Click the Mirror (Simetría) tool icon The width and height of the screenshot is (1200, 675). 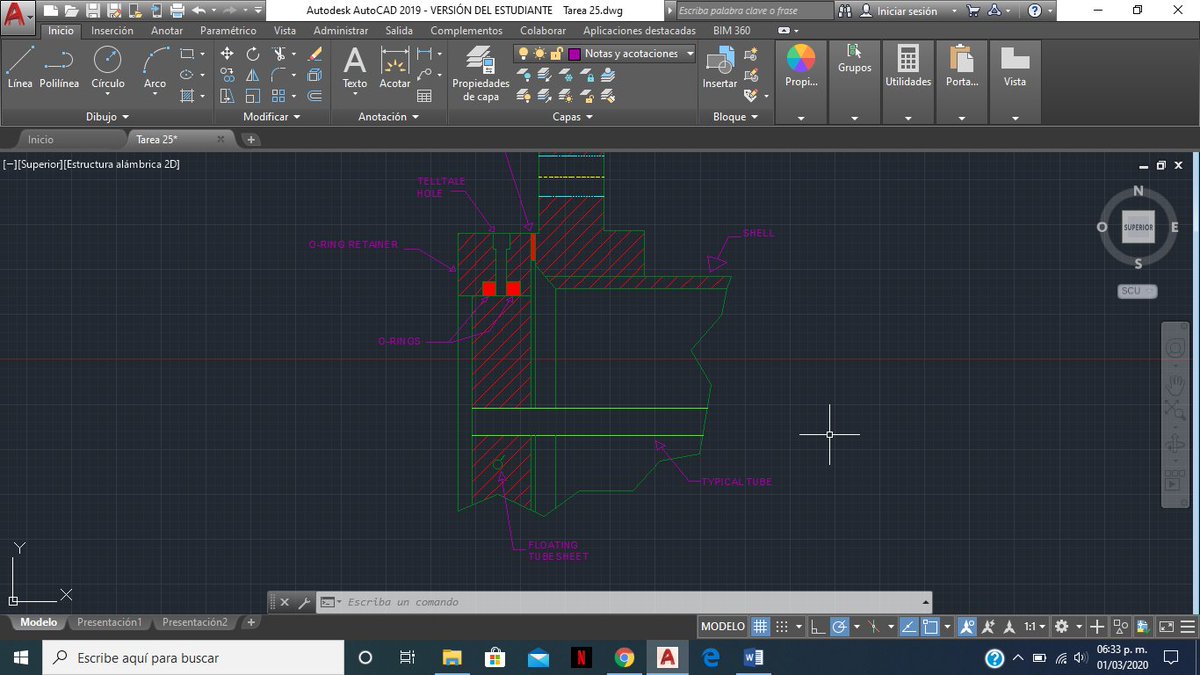point(253,75)
